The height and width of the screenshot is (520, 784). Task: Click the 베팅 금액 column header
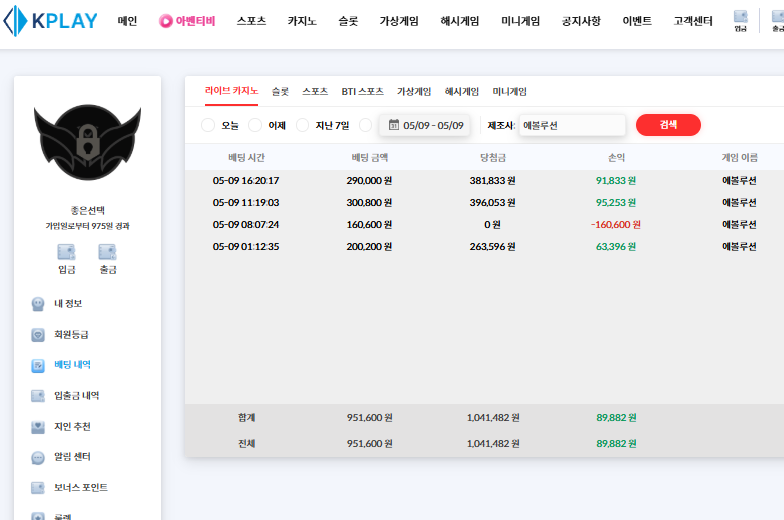(x=370, y=158)
